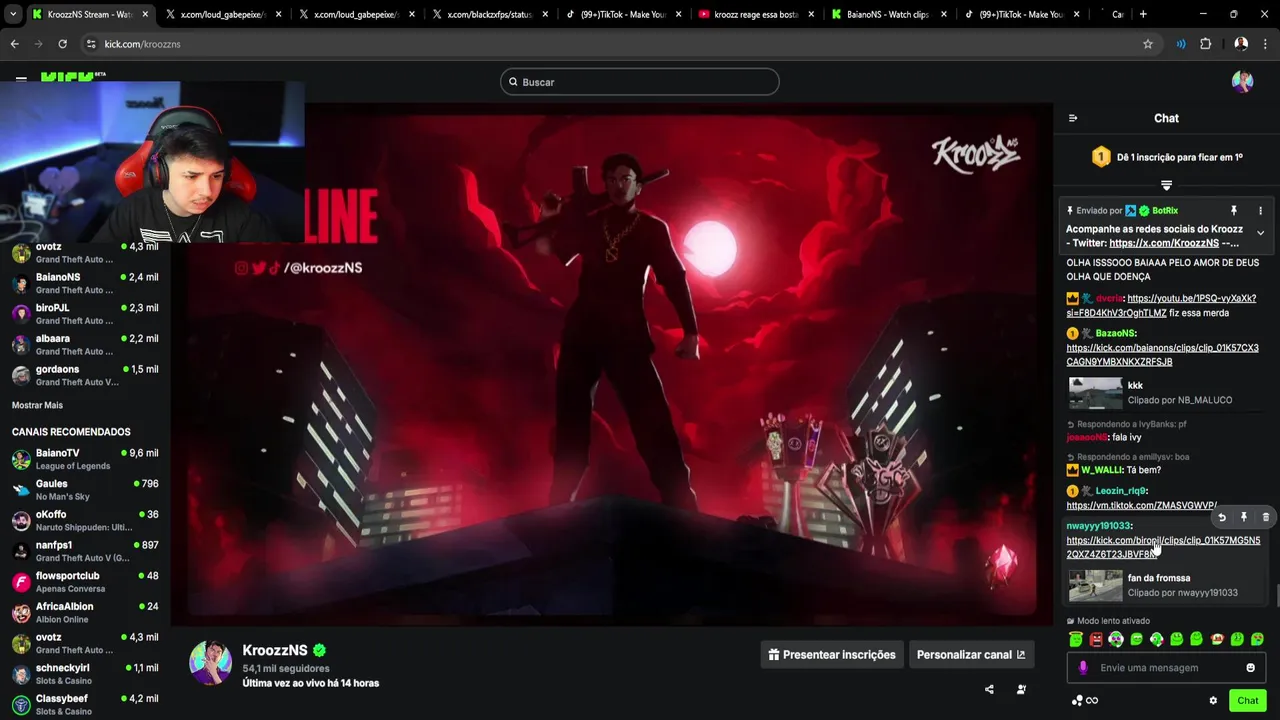Click Presentear inscrições button
This screenshot has height=720, width=1280.
[x=832, y=655]
